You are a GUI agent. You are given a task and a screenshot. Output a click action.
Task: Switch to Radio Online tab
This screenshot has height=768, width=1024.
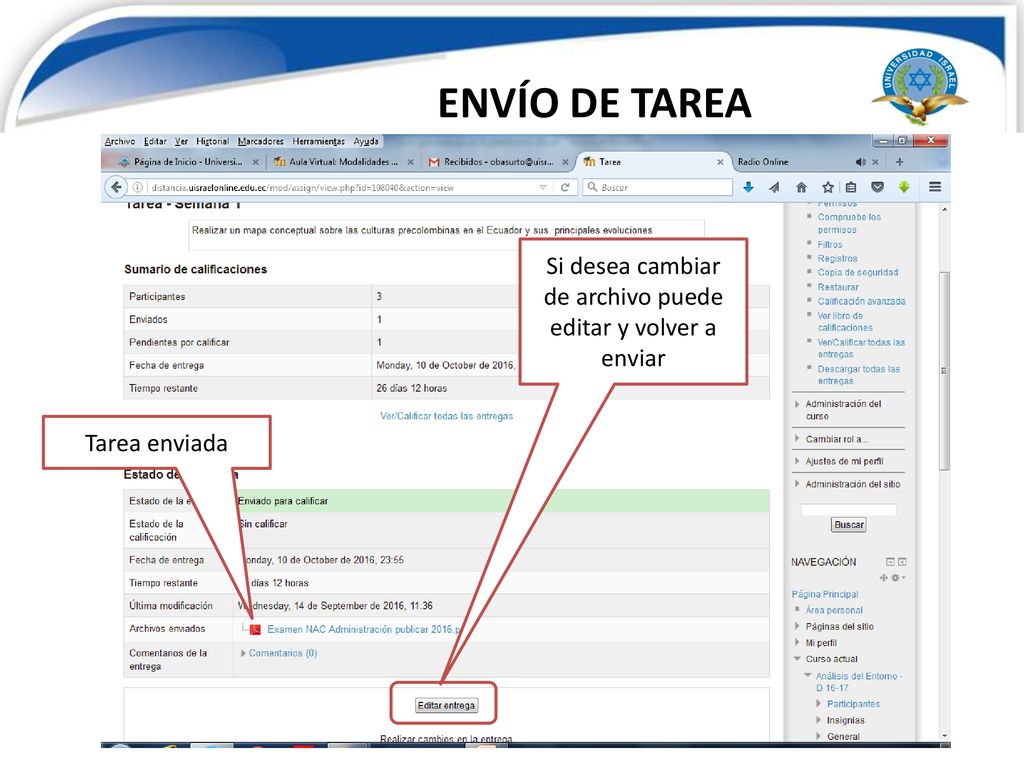(763, 162)
